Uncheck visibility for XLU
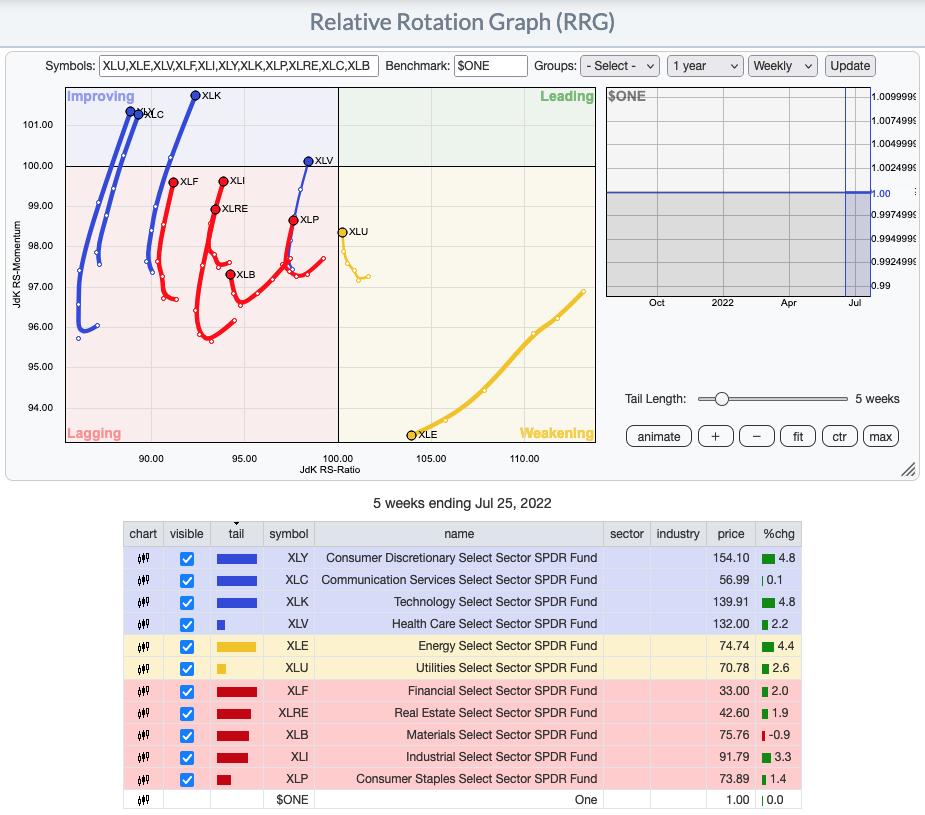 tap(187, 669)
